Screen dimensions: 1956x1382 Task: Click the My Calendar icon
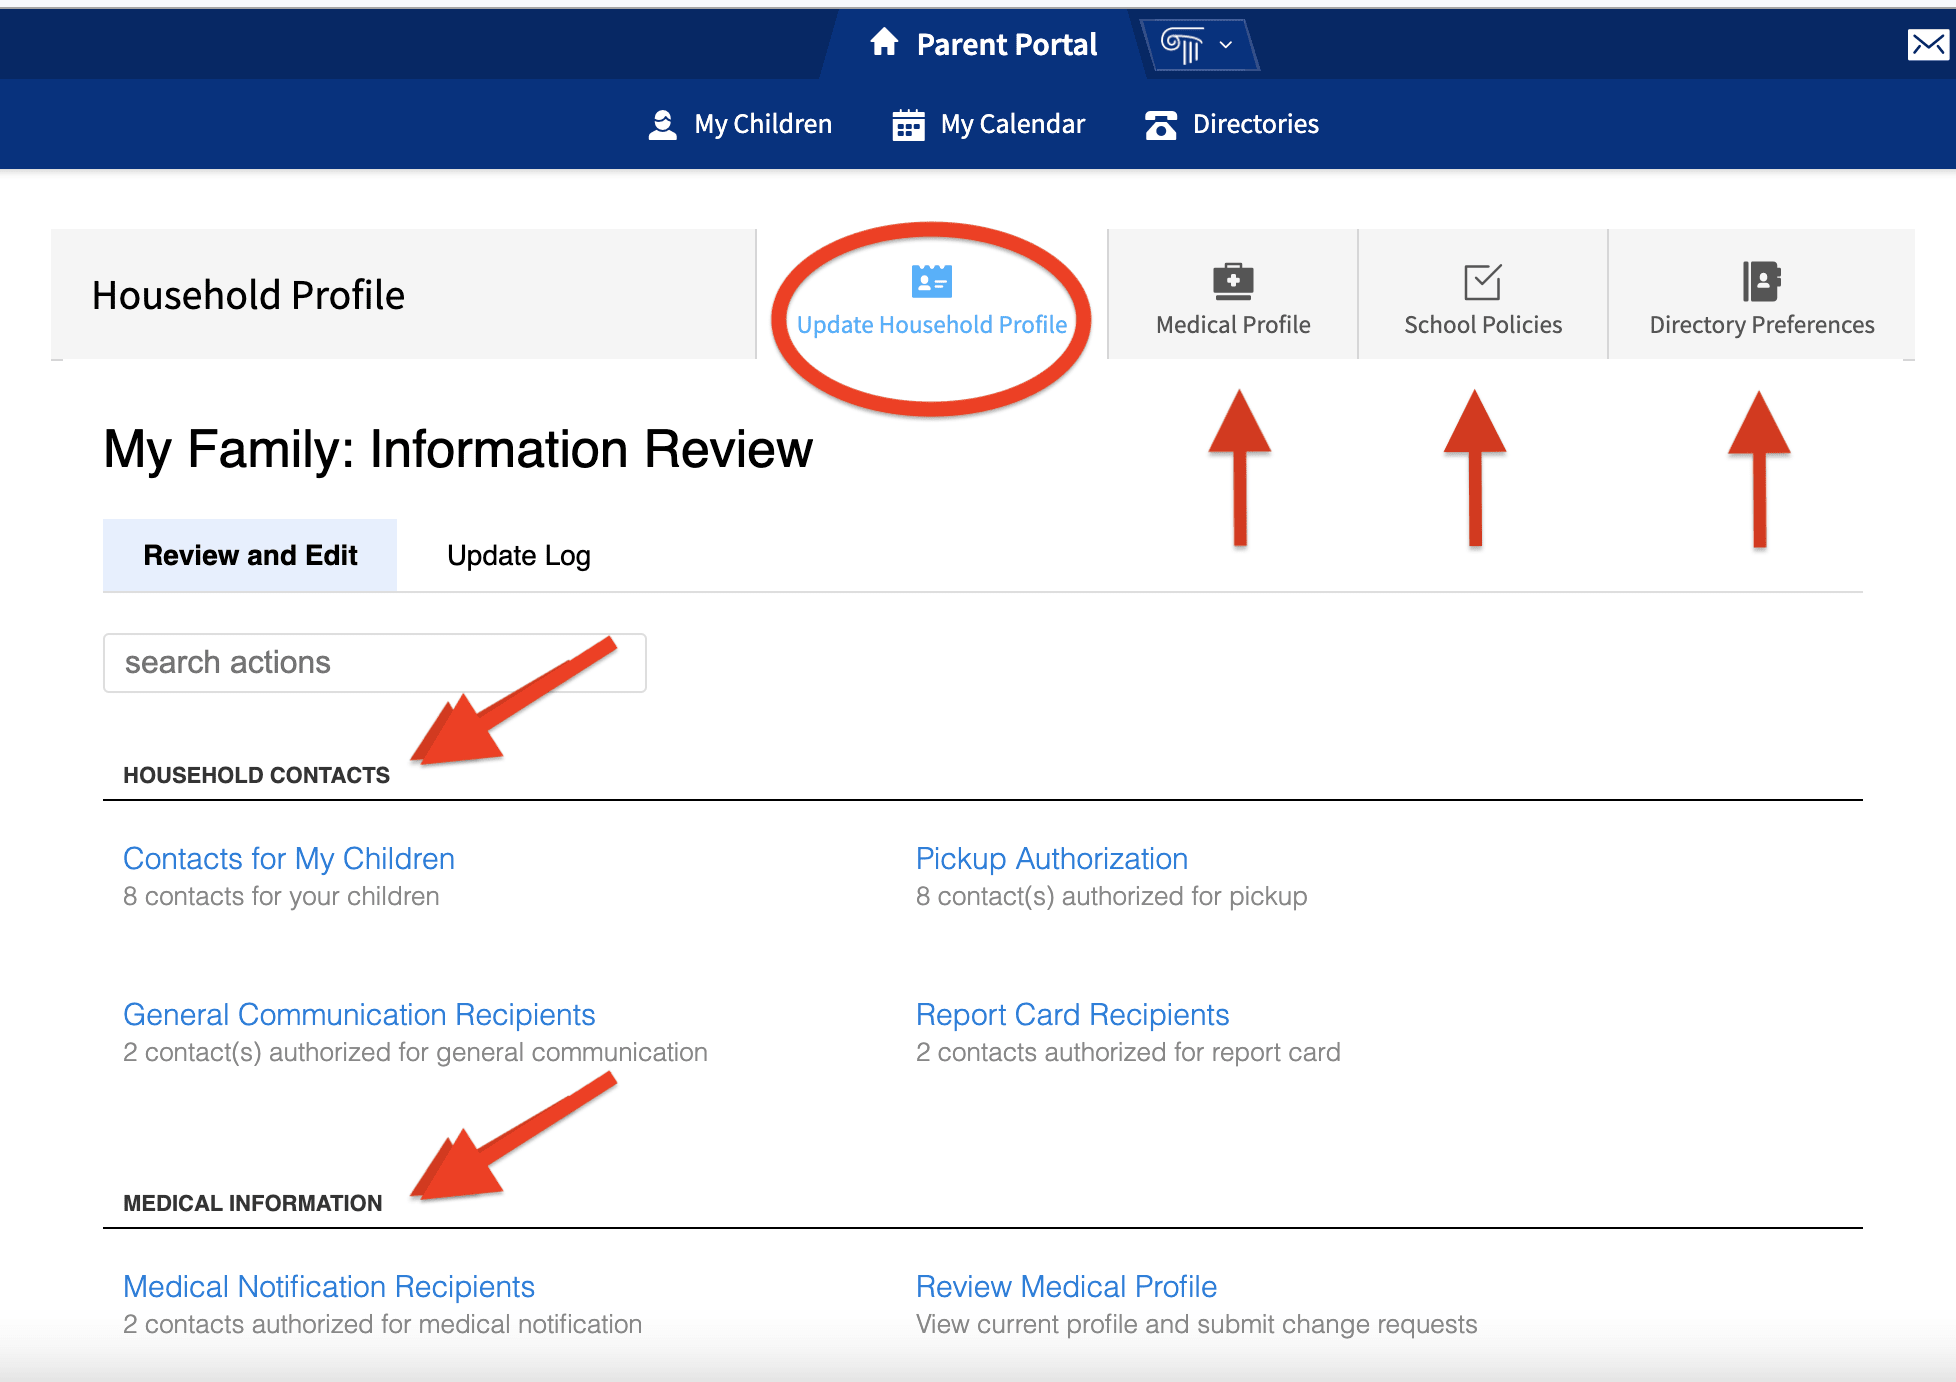(908, 125)
